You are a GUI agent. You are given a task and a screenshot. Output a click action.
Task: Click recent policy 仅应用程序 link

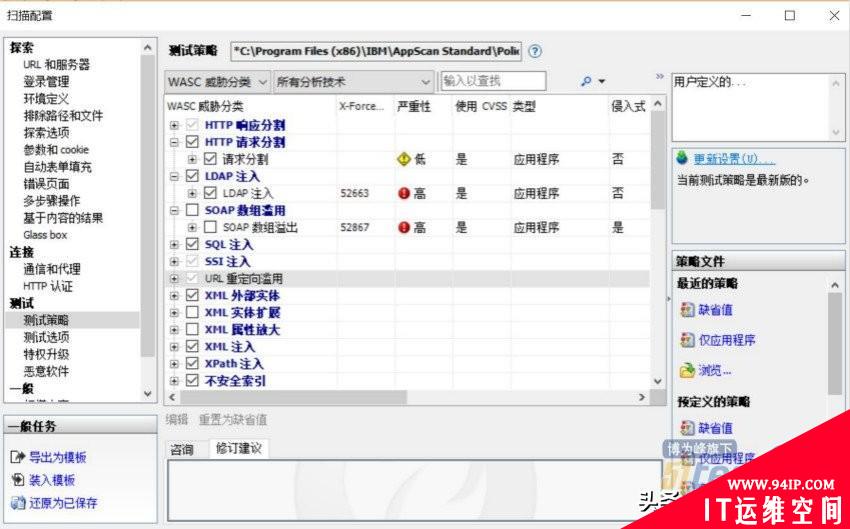pyautogui.click(x=727, y=340)
